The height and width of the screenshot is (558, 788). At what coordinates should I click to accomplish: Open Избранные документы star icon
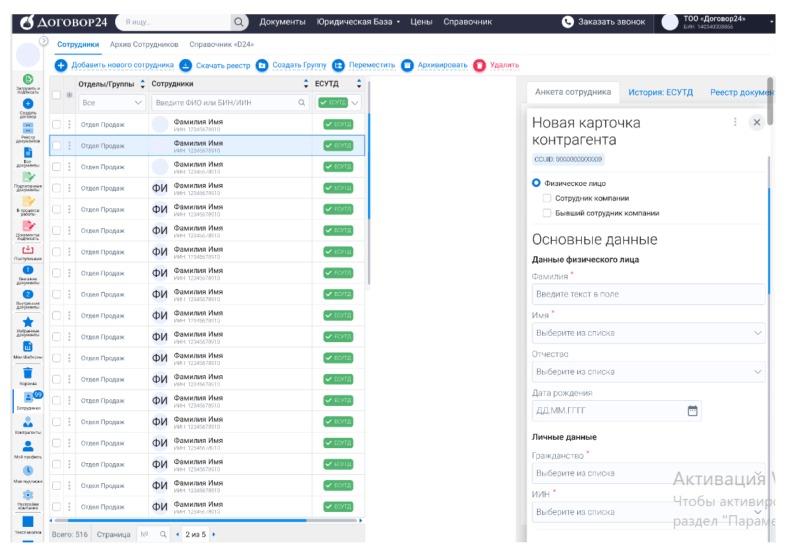28,322
